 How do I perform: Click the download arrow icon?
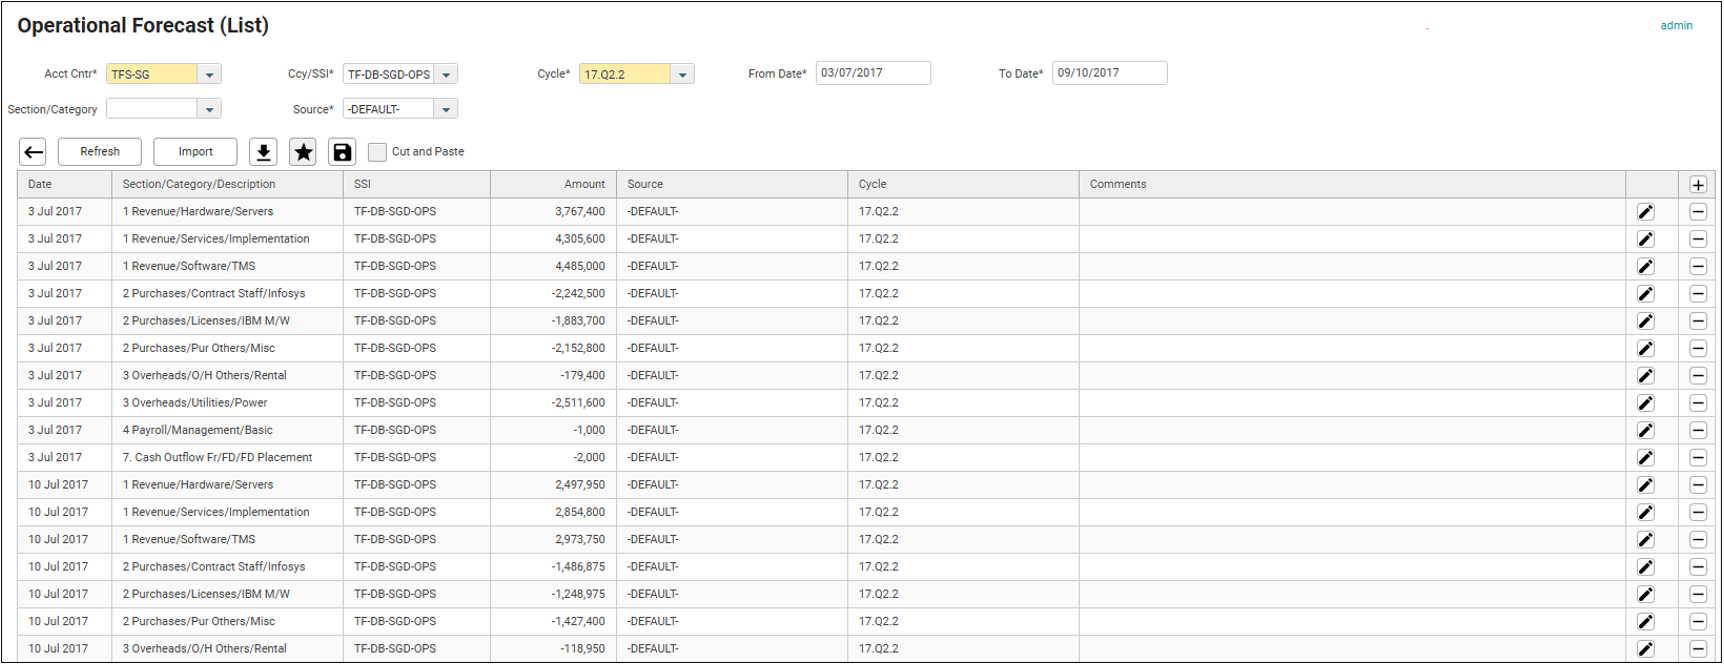point(263,152)
